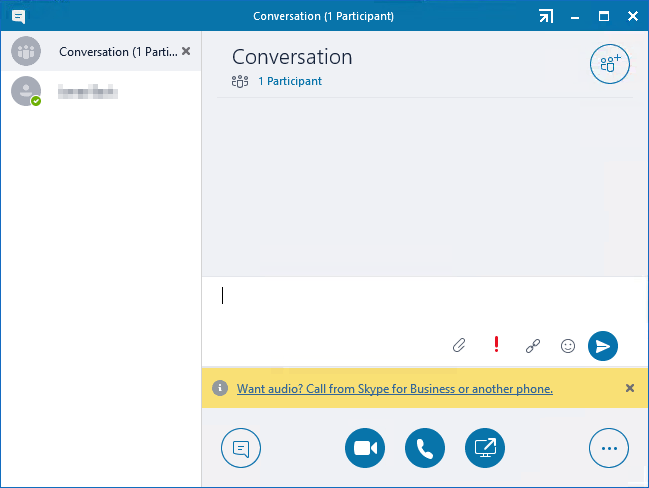Start a video call with camera button
The image size is (649, 488).
pyautogui.click(x=365, y=448)
